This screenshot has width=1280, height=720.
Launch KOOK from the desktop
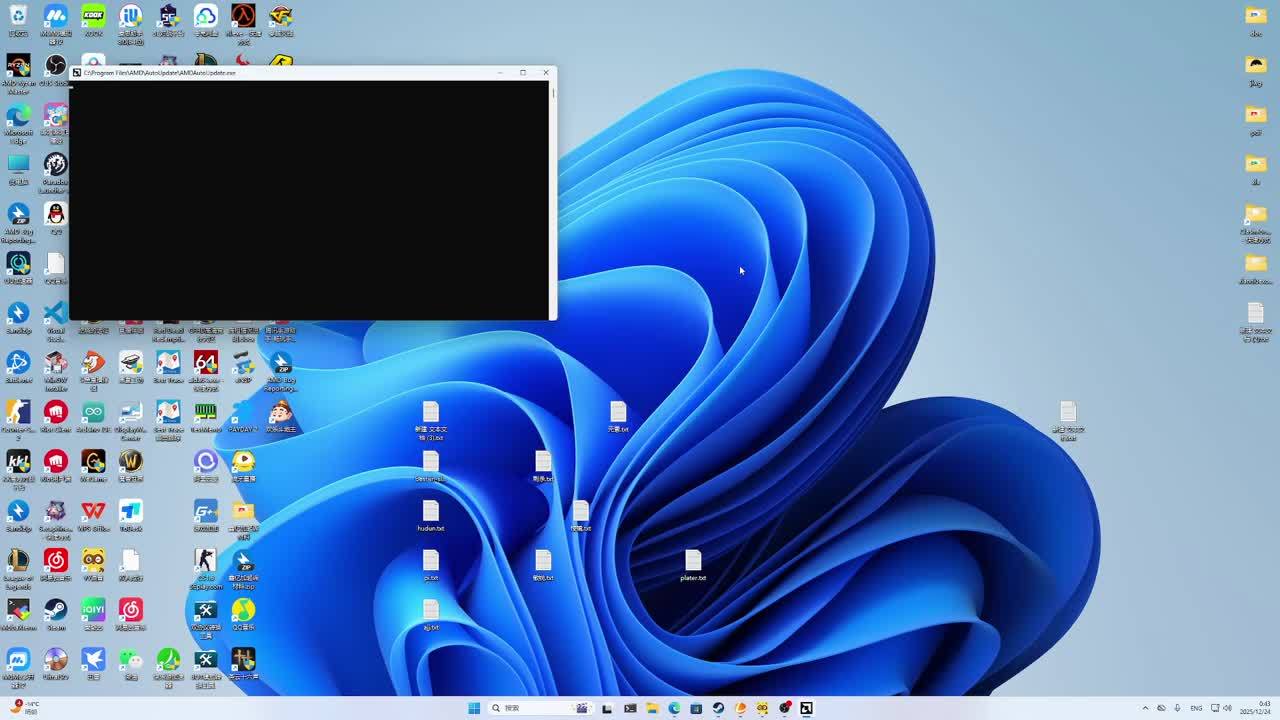(x=93, y=16)
